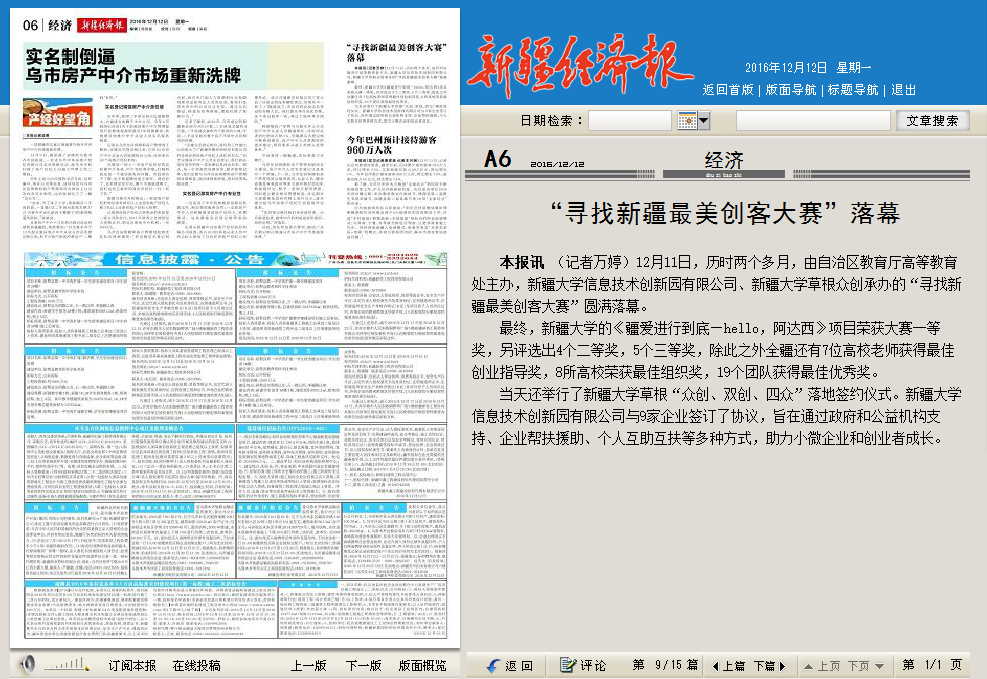This screenshot has width=987, height=679.
Task: Select headline 实名制倒逼乌市房产中介市场重新洗牌 on page
Action: (133, 66)
